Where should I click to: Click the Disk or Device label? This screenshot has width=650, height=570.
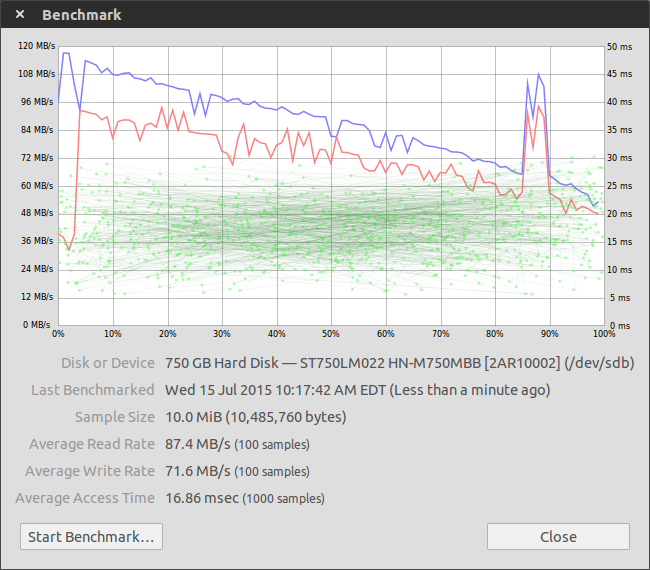108,363
